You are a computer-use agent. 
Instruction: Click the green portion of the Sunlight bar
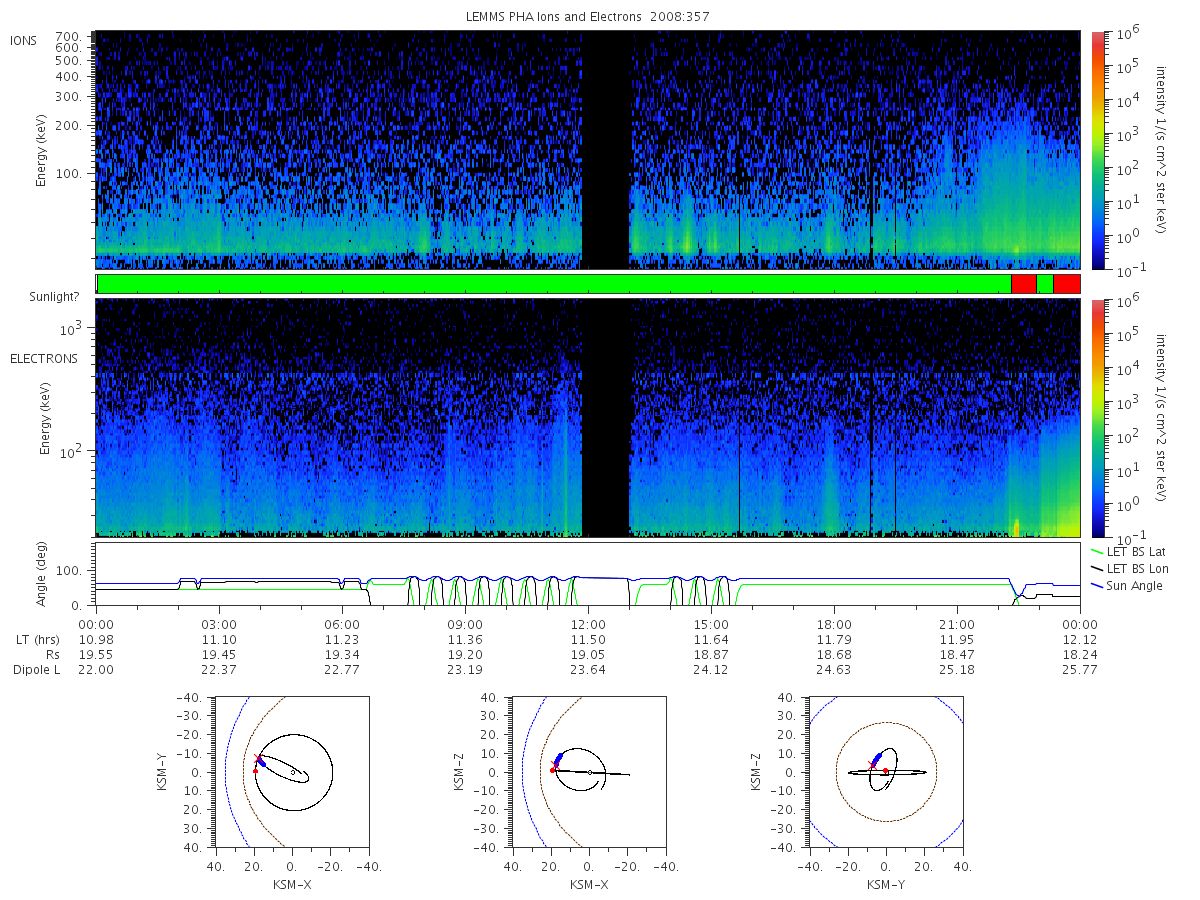coord(554,284)
